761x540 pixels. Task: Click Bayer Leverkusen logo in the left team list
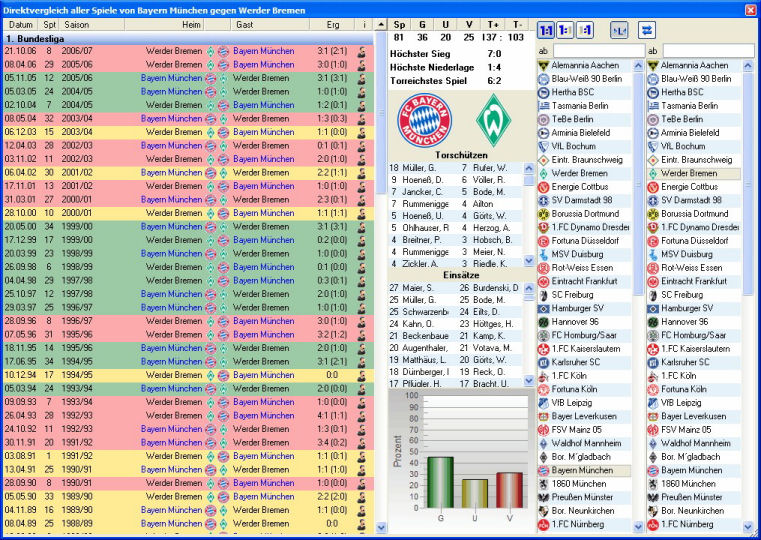[x=544, y=417]
